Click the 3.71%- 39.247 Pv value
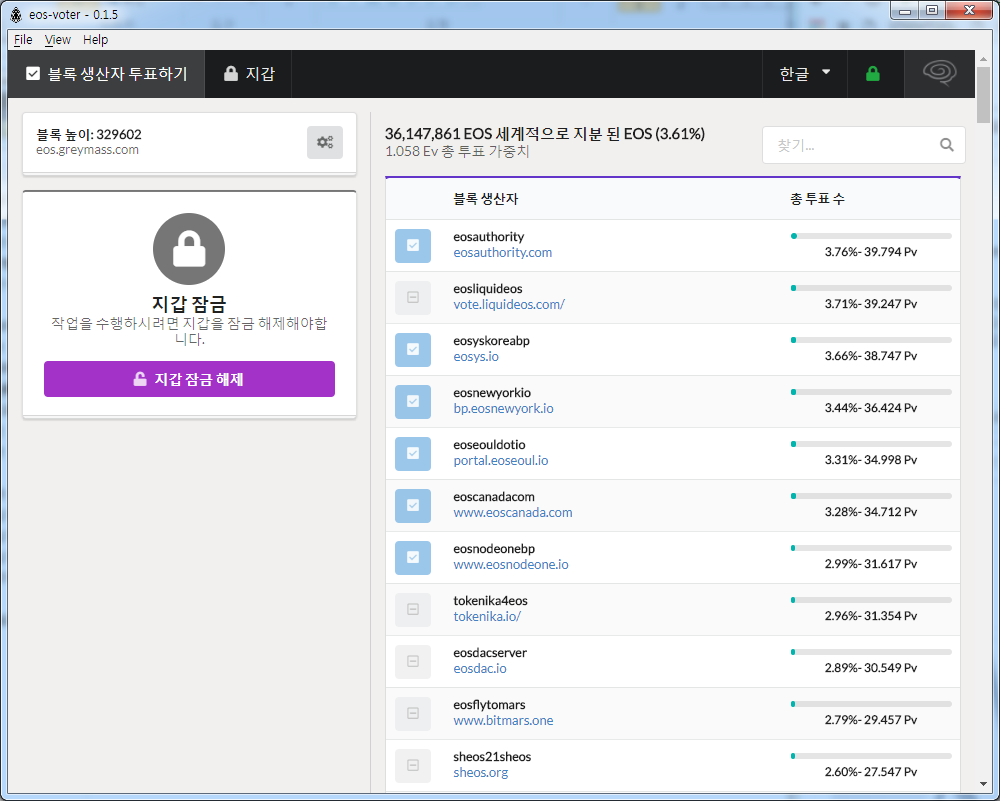Image resolution: width=1000 pixels, height=801 pixels. tap(871, 304)
